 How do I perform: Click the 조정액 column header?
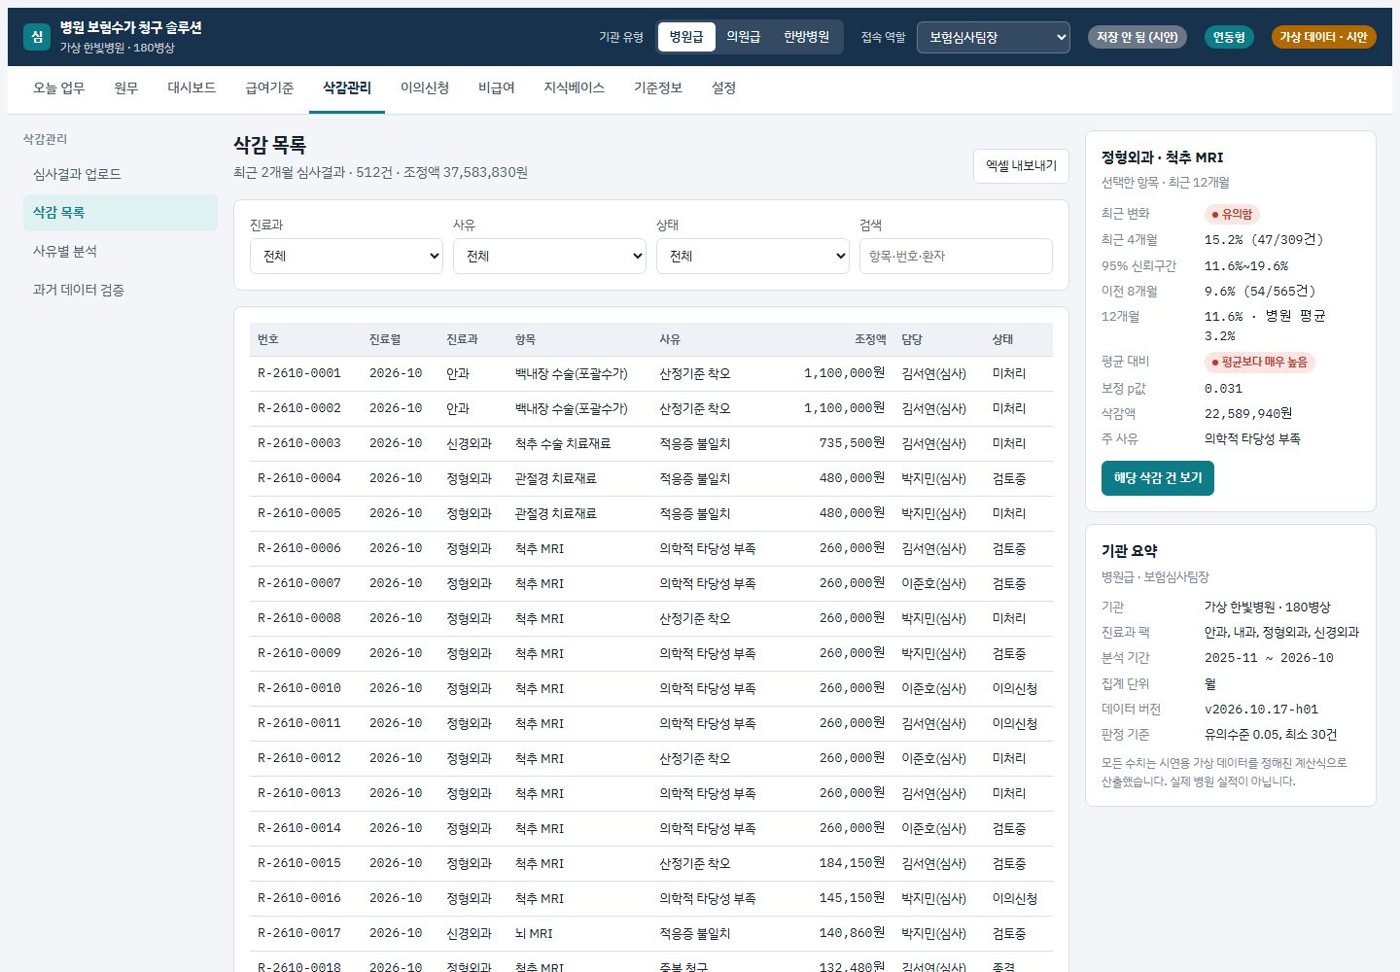click(x=870, y=340)
